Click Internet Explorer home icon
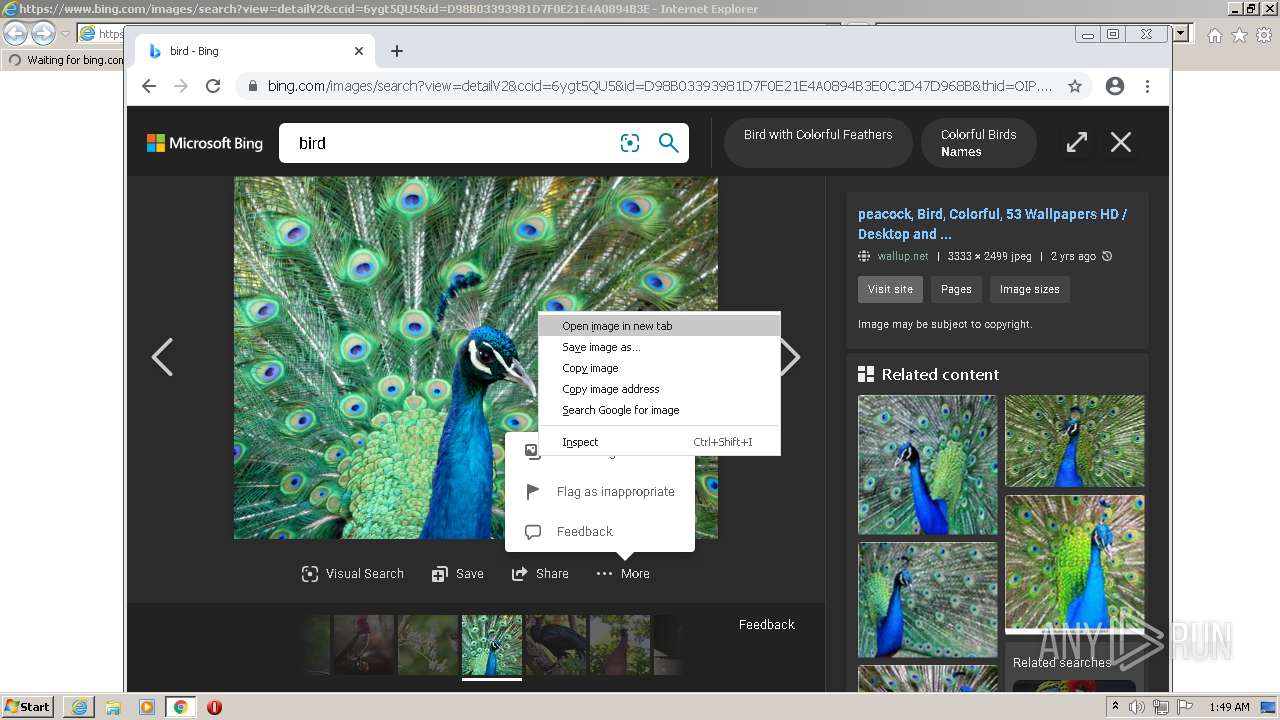Viewport: 1280px width, 720px height. pyautogui.click(x=1214, y=35)
